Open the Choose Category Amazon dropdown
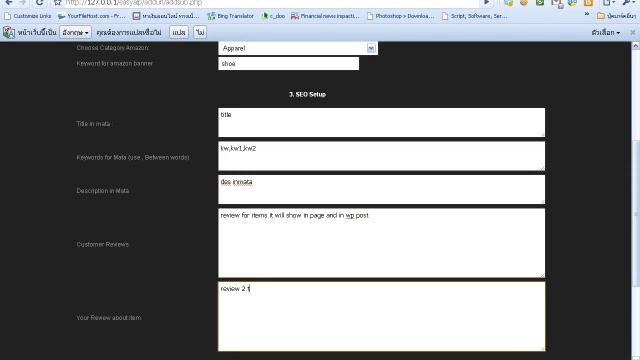This screenshot has height=360, width=640. [x=298, y=48]
